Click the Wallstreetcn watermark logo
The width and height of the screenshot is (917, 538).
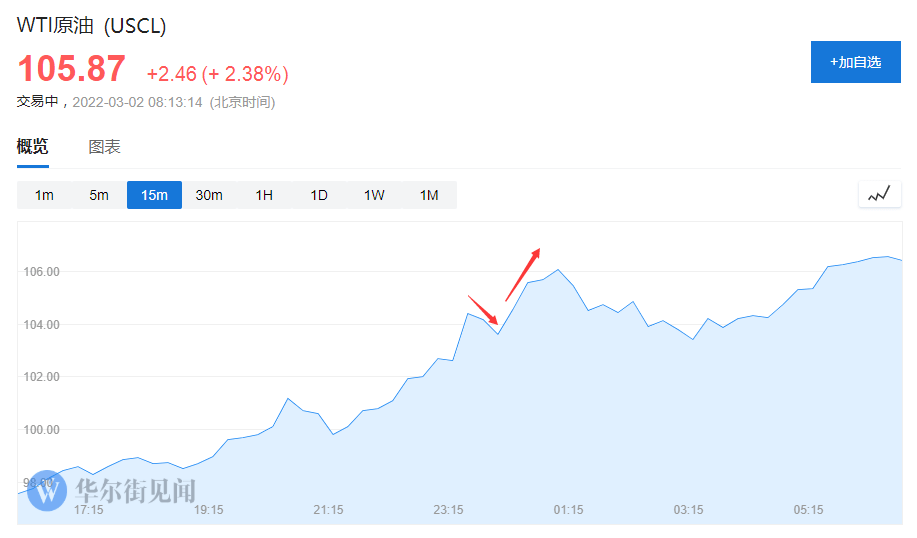[112, 490]
